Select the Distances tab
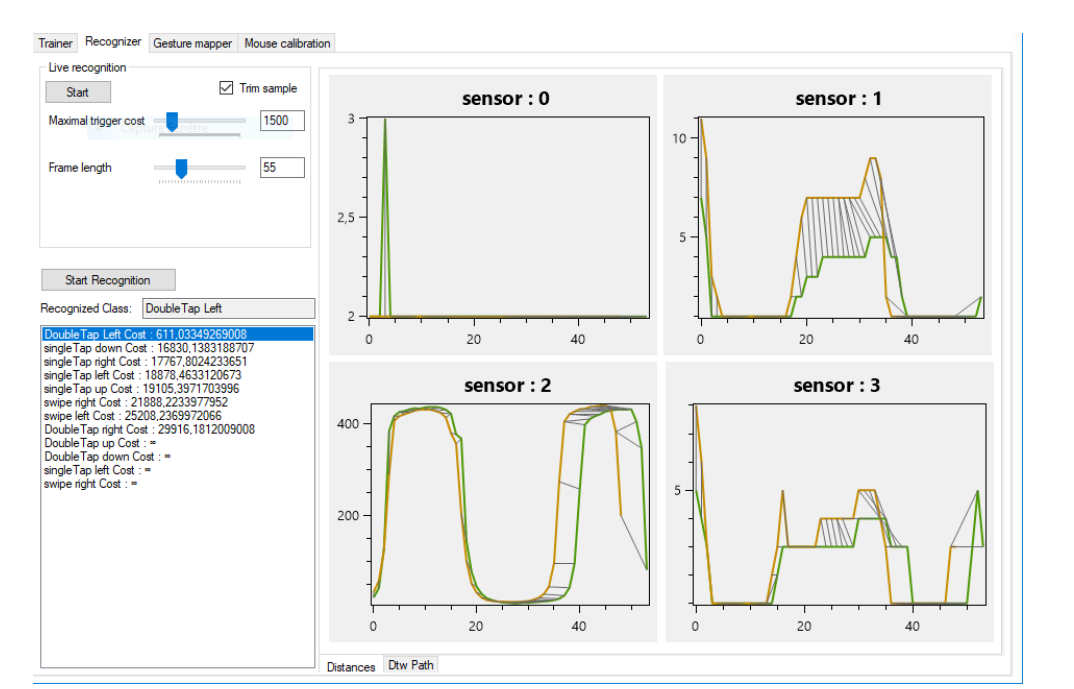1074x689 pixels. 351,666
